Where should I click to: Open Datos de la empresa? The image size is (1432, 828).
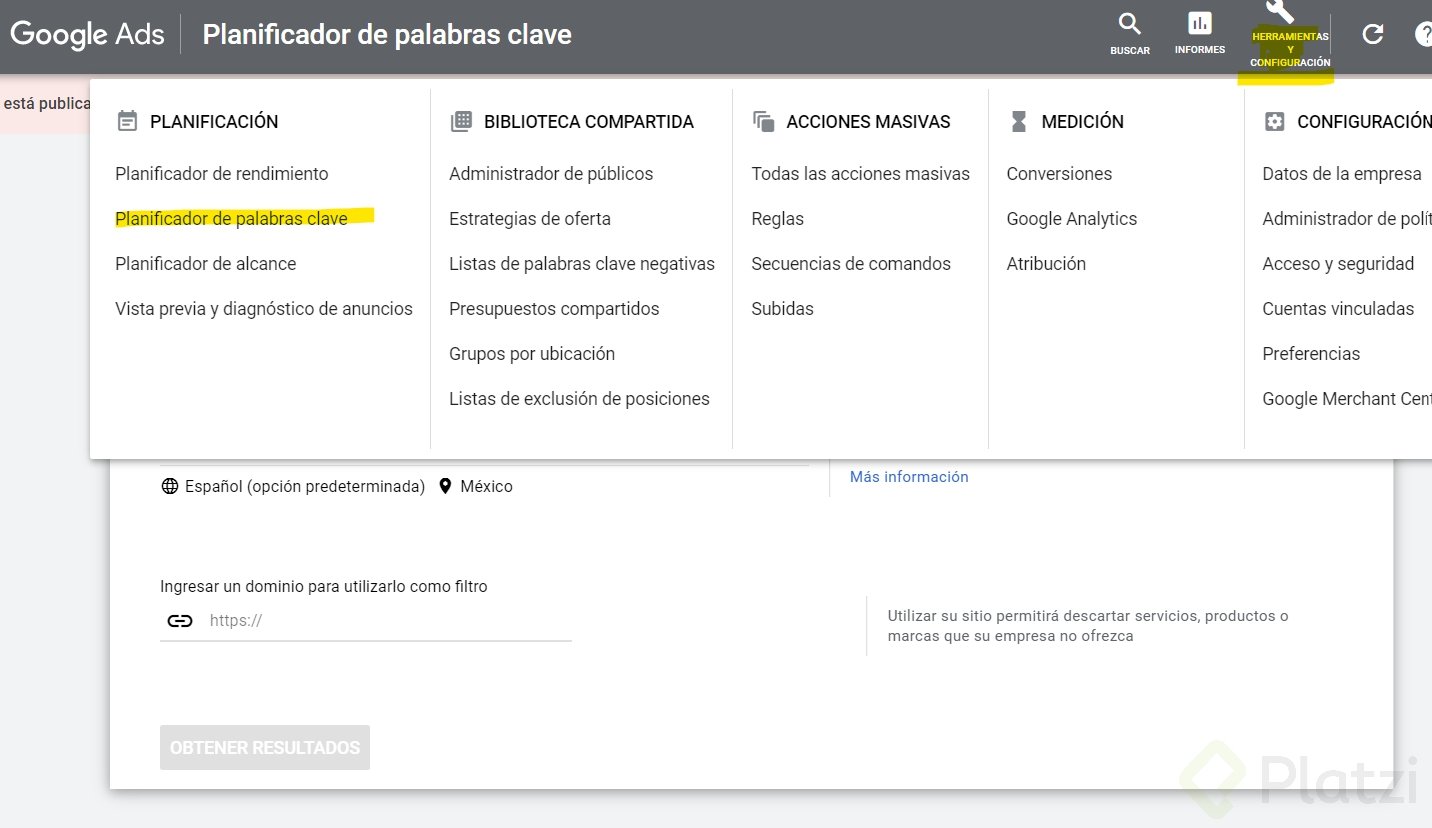pyautogui.click(x=1342, y=174)
